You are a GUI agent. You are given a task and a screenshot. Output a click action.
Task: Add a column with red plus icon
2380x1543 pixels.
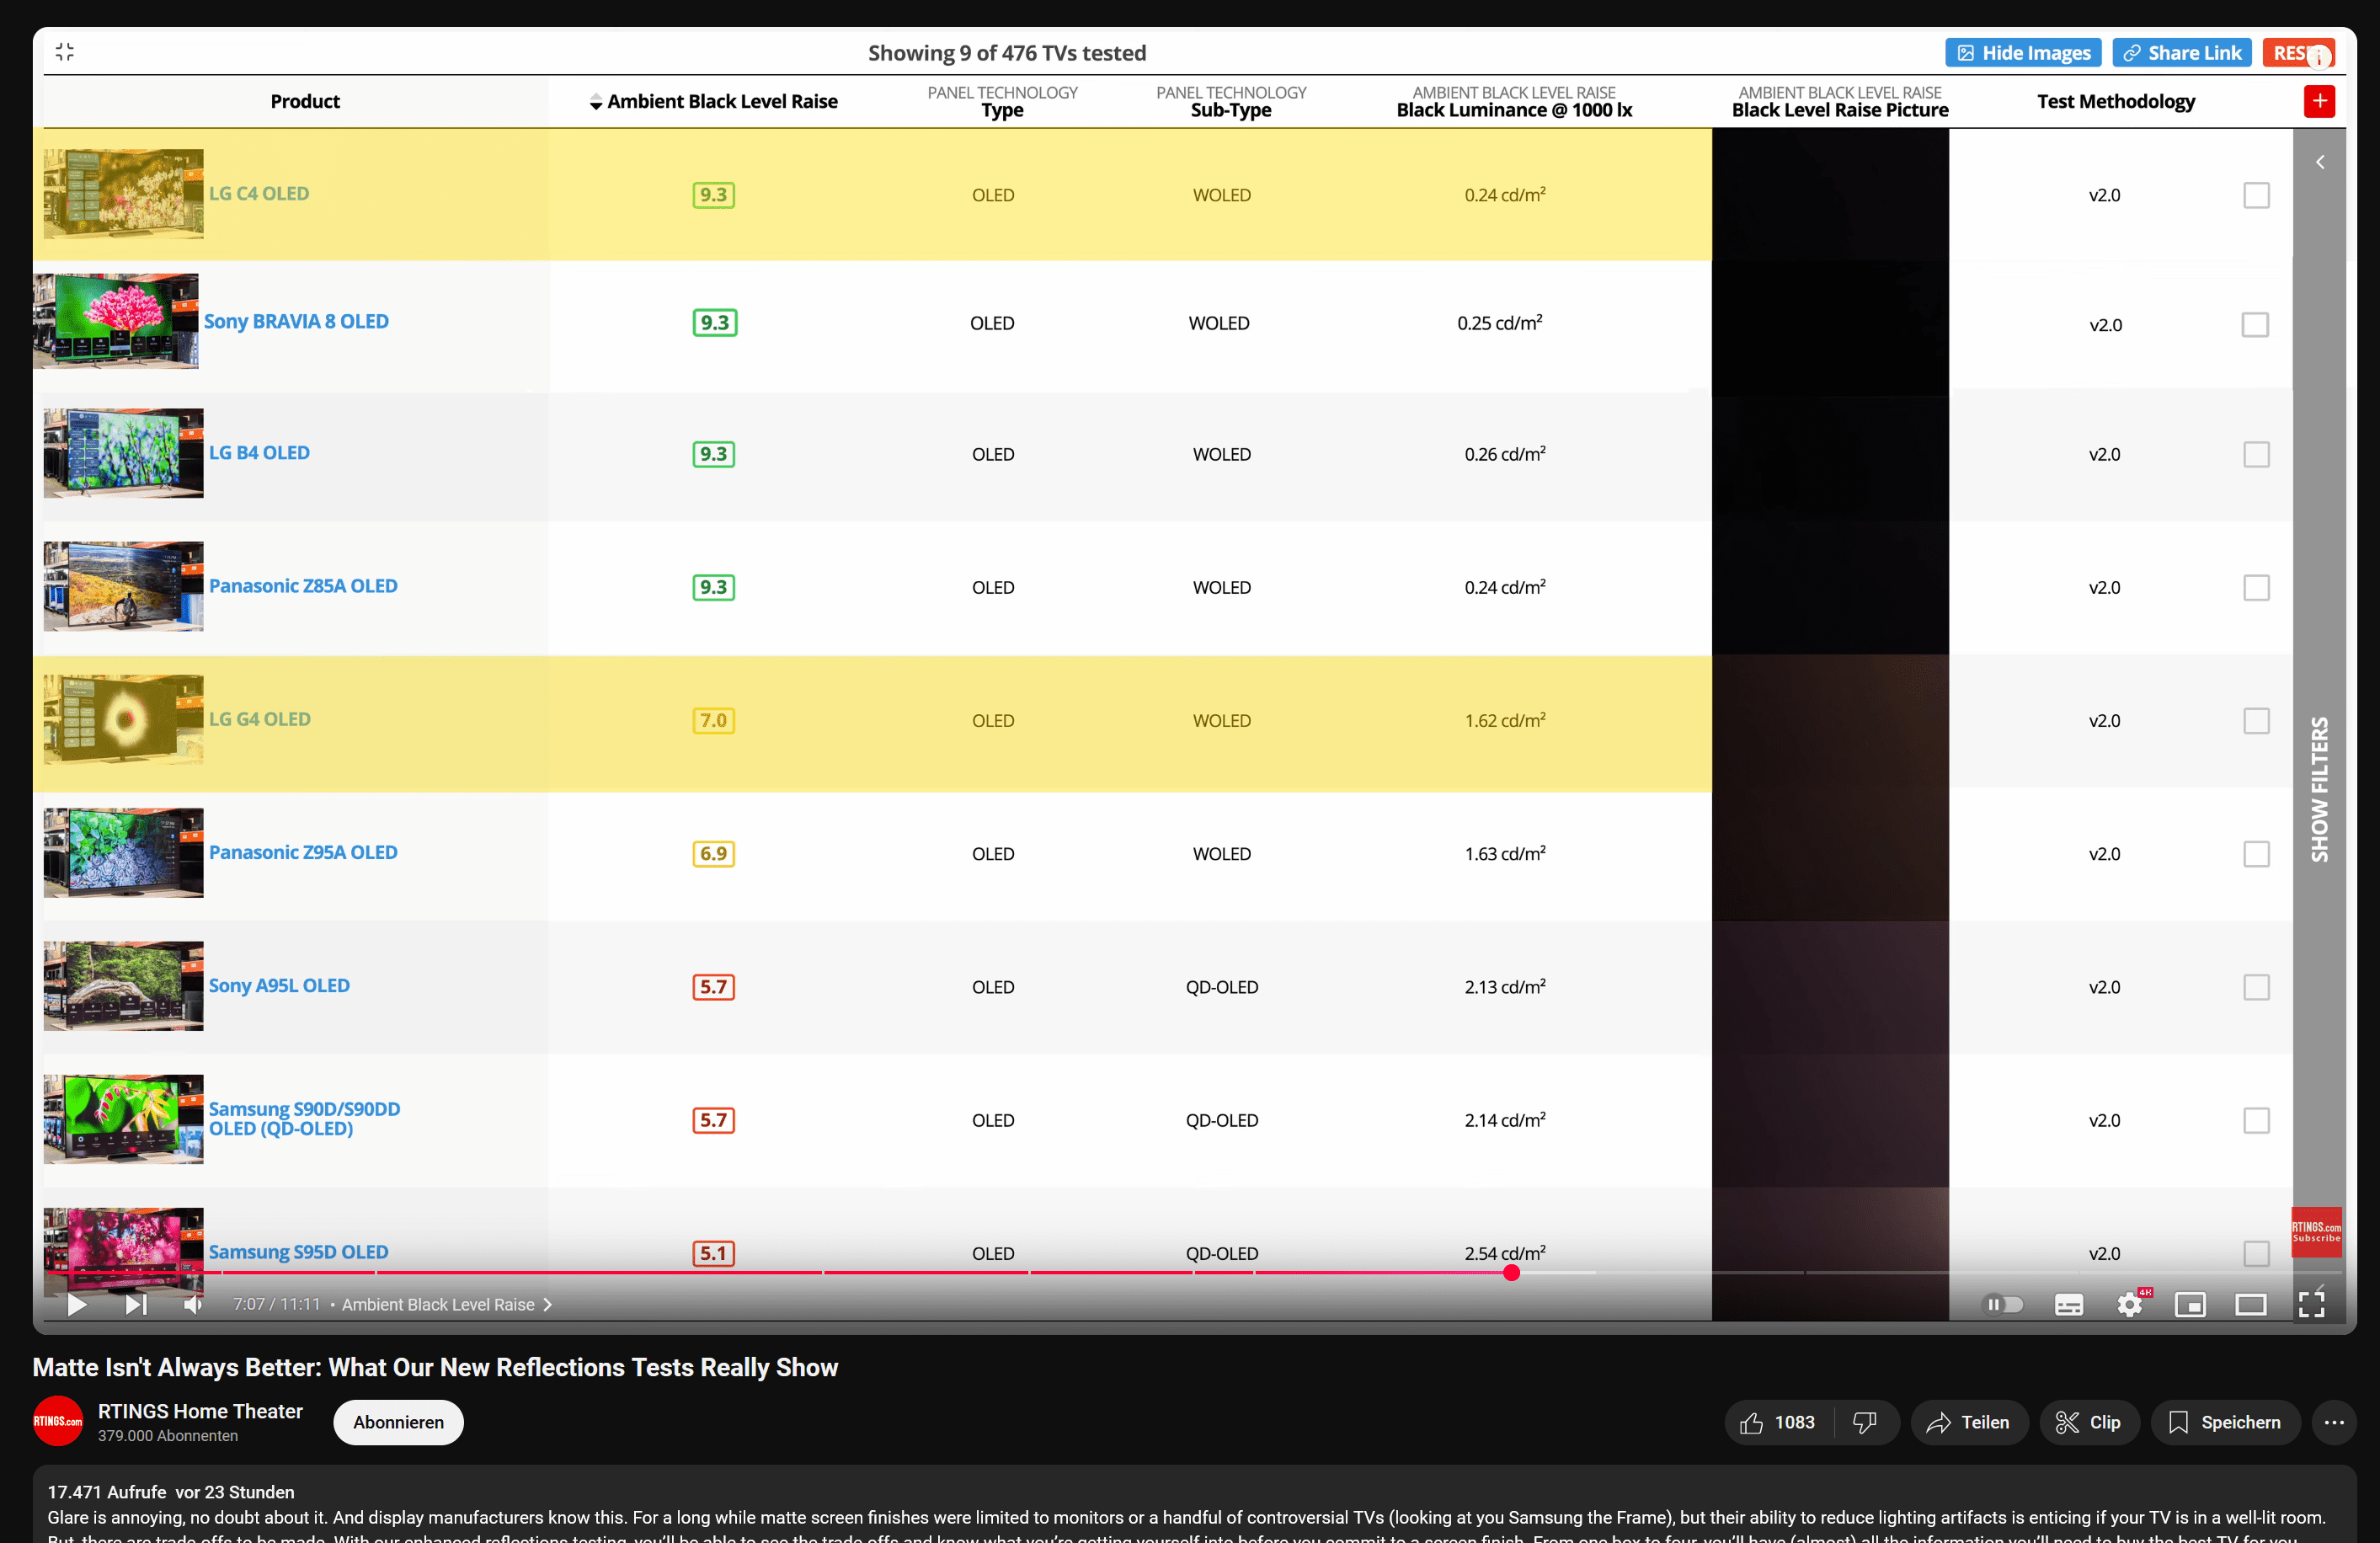click(x=2319, y=101)
